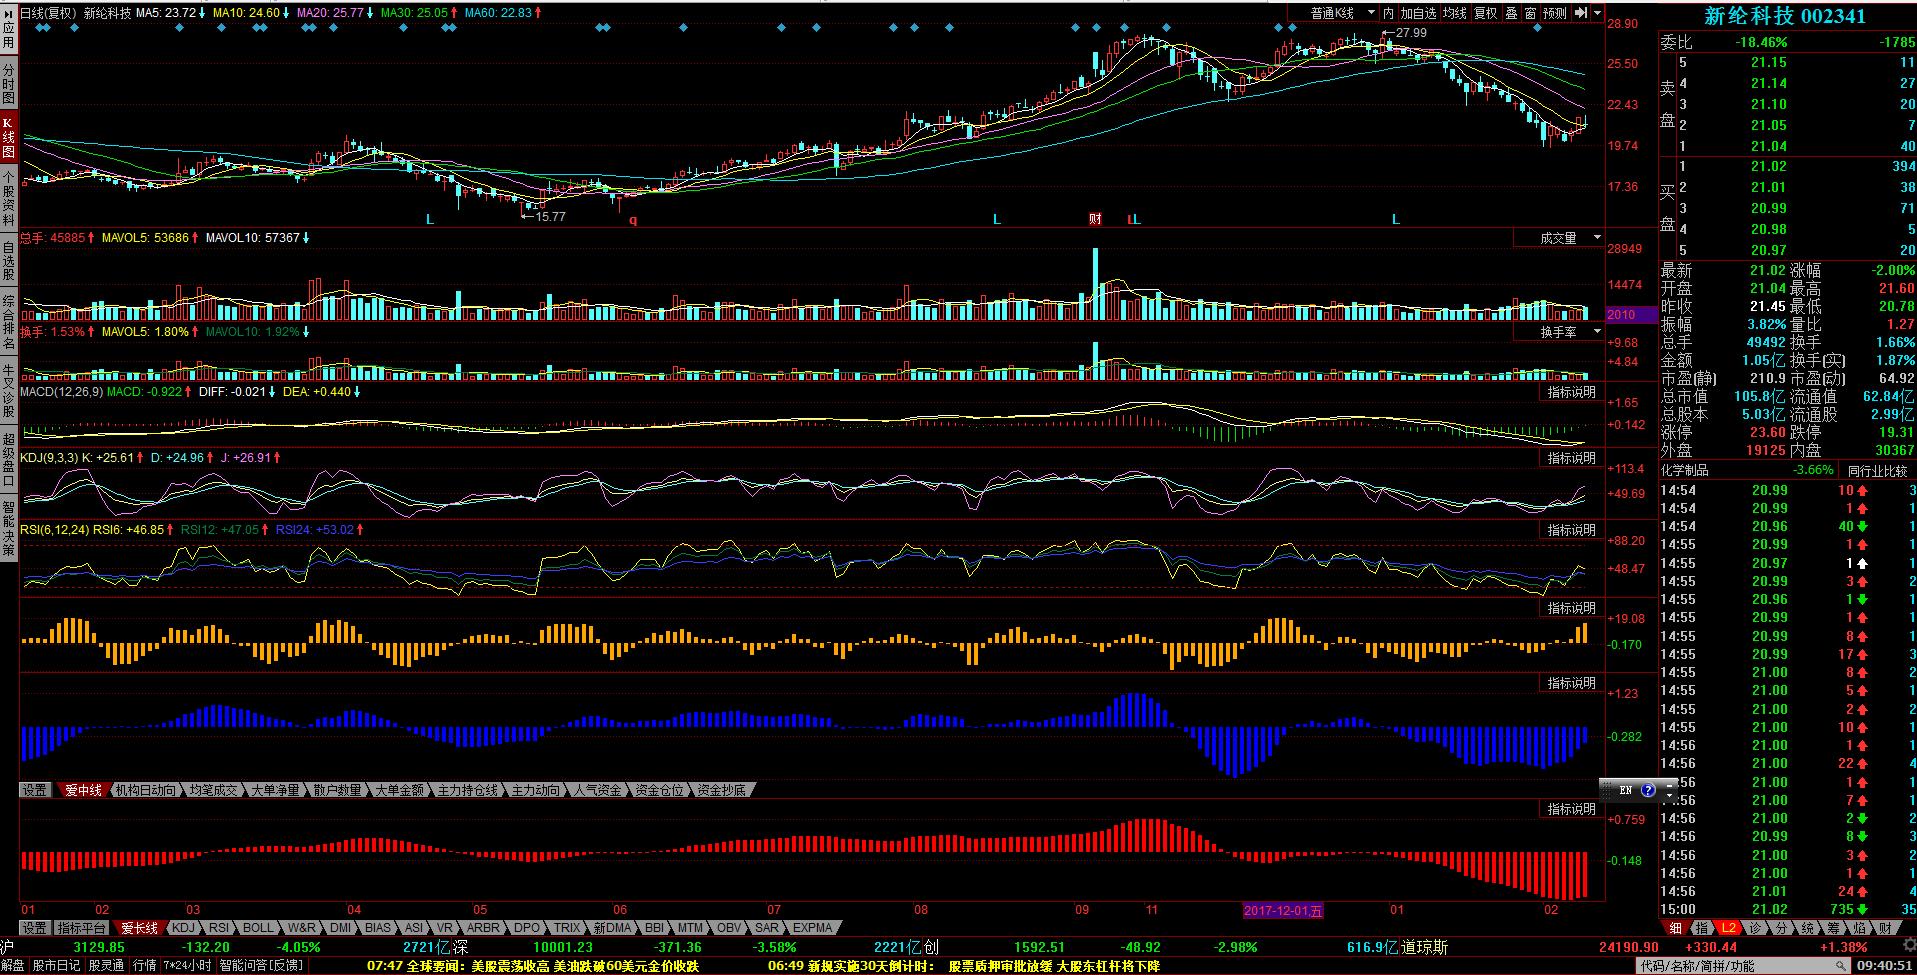Click the red 财 marker on the K-line chart

click(1095, 219)
